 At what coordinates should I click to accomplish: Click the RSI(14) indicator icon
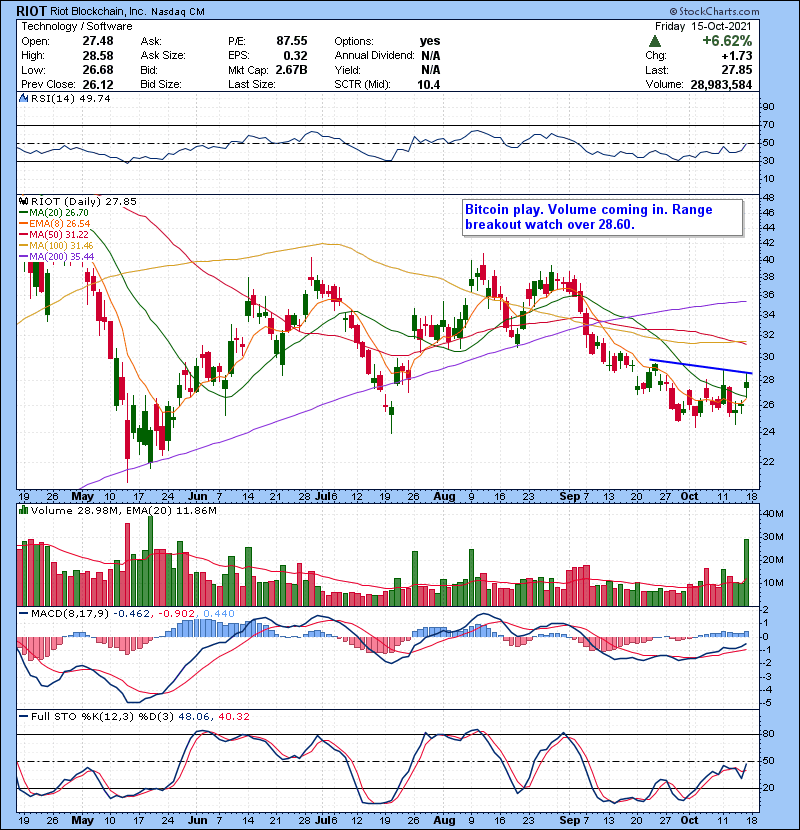(24, 98)
